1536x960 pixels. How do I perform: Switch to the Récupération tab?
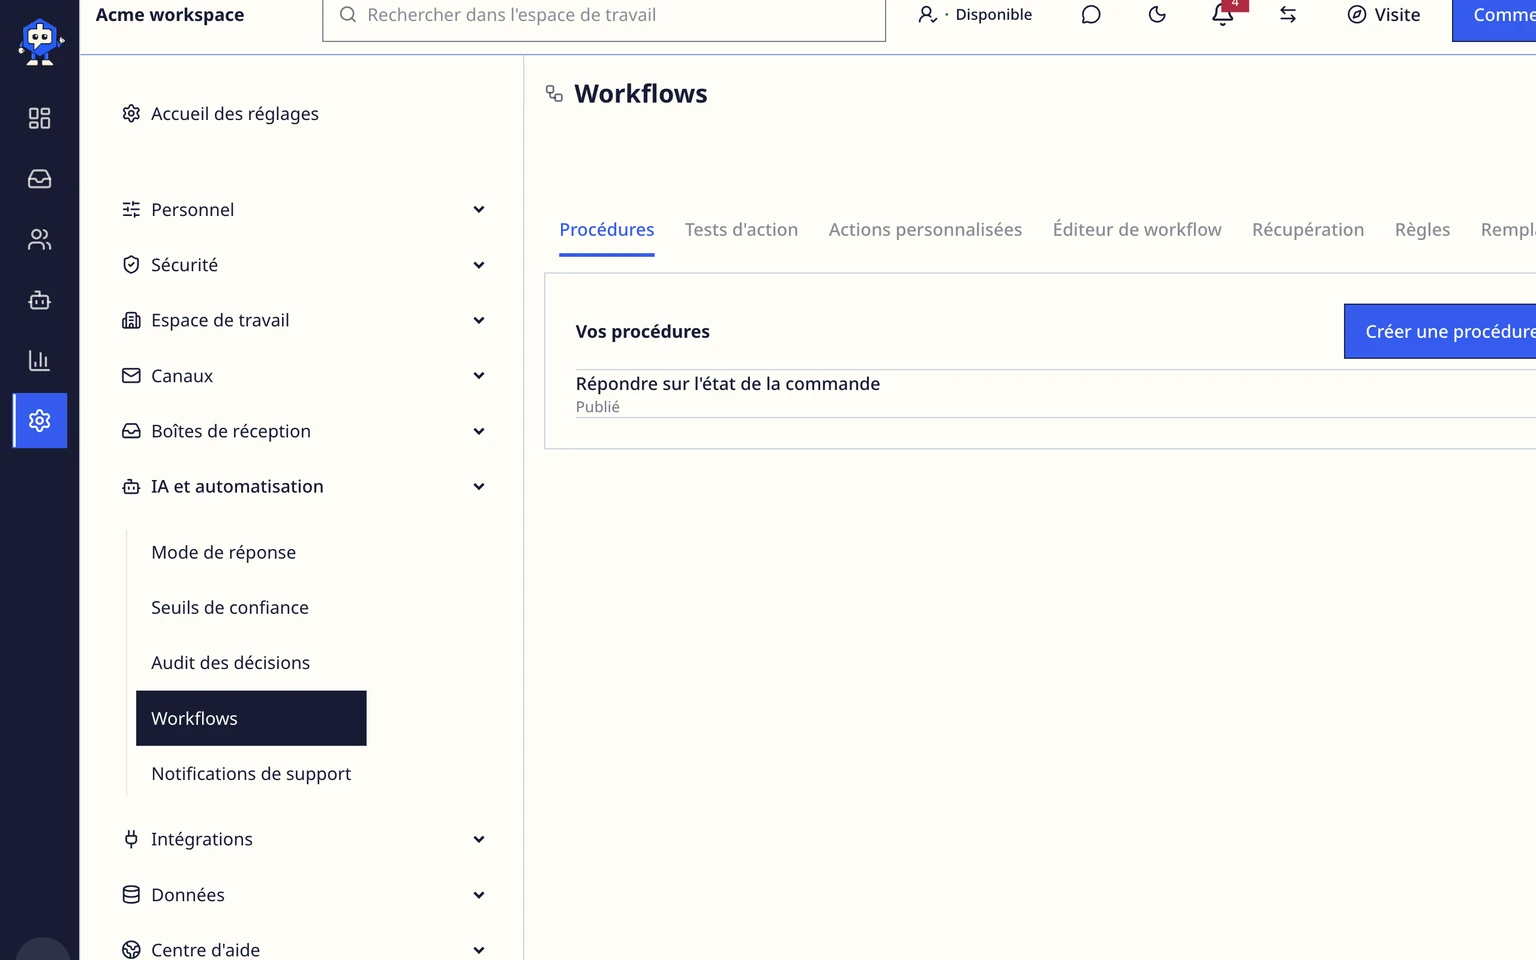point(1308,230)
